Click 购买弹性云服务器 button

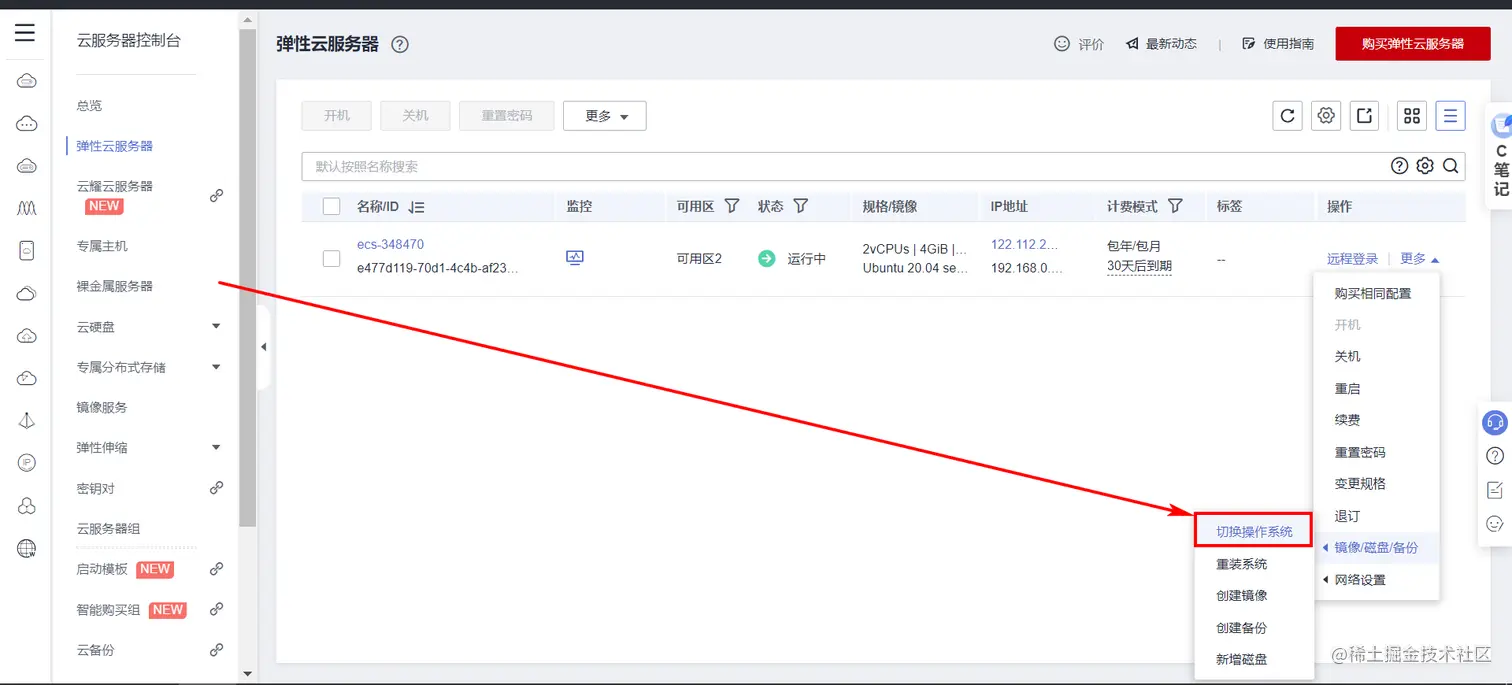point(1413,44)
